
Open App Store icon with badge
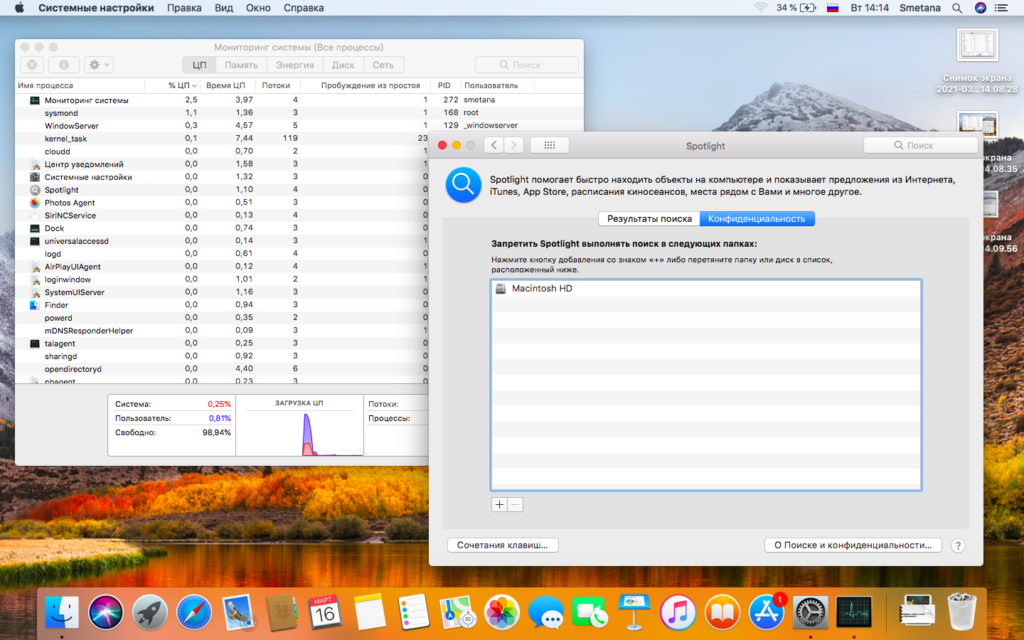pyautogui.click(x=766, y=613)
